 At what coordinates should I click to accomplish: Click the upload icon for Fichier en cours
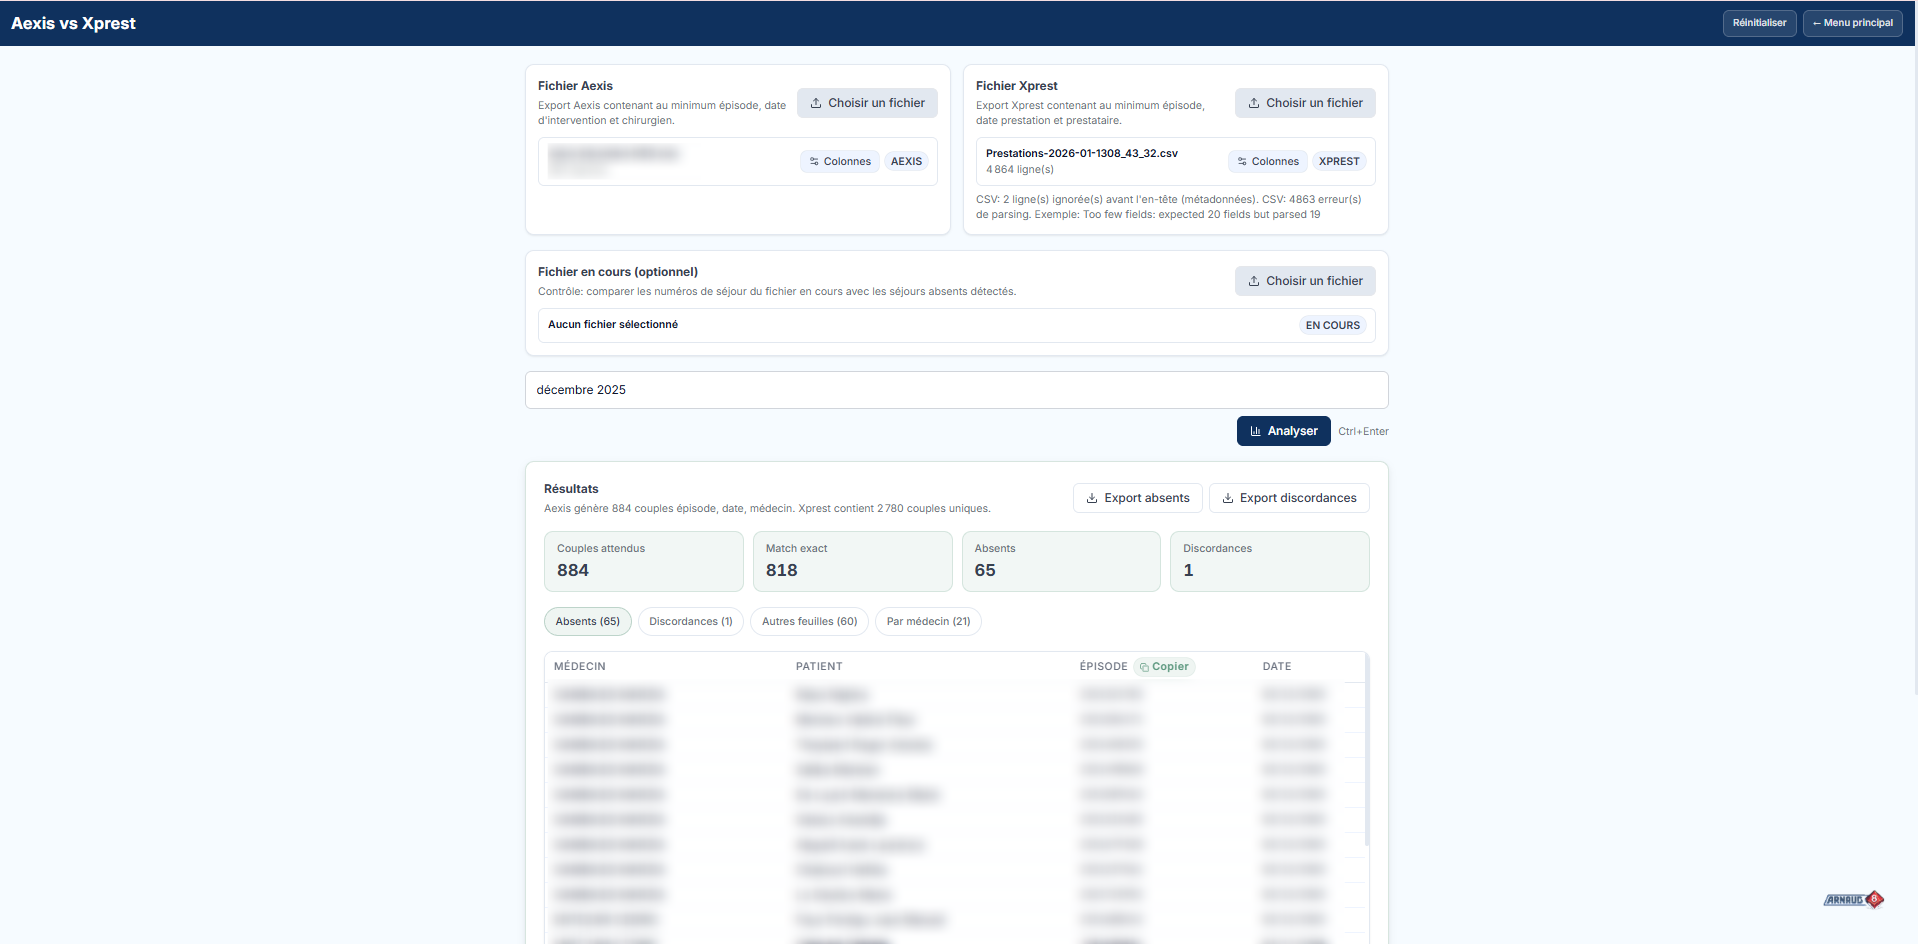(1253, 281)
